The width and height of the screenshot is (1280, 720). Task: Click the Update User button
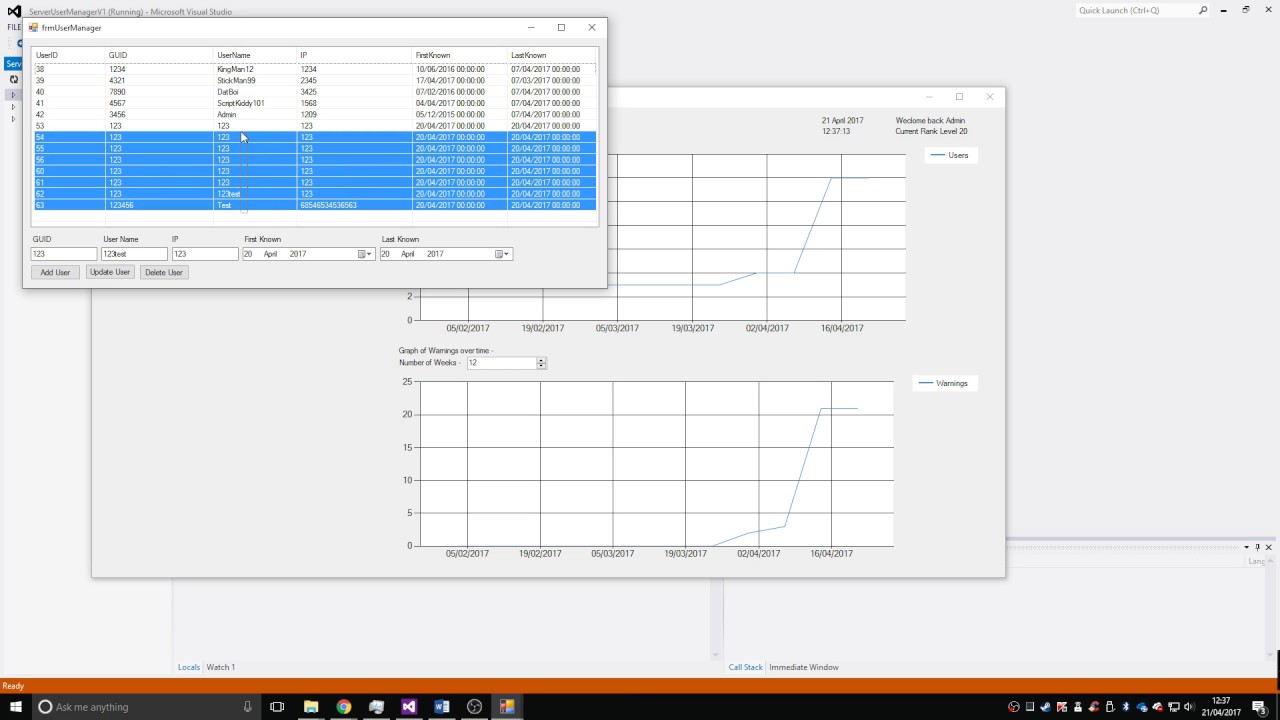[x=110, y=272]
